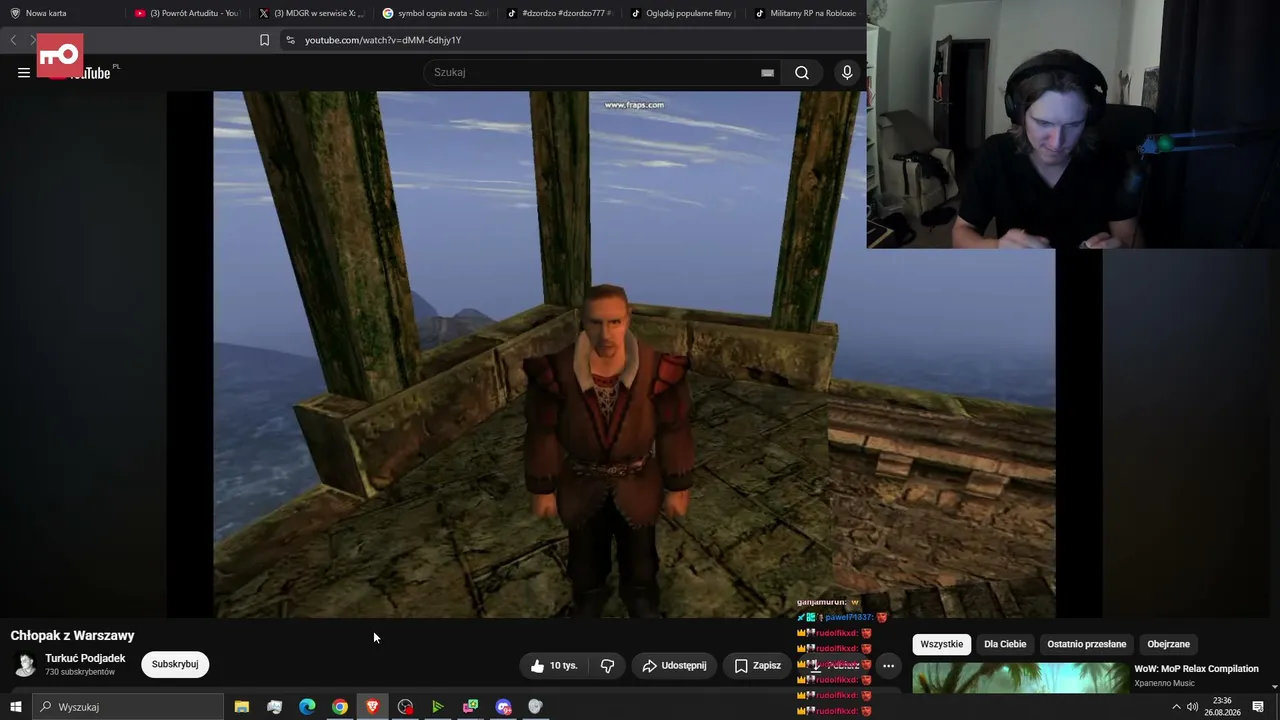Open the Windows notification center
The height and width of the screenshot is (720, 1280).
point(1258,707)
